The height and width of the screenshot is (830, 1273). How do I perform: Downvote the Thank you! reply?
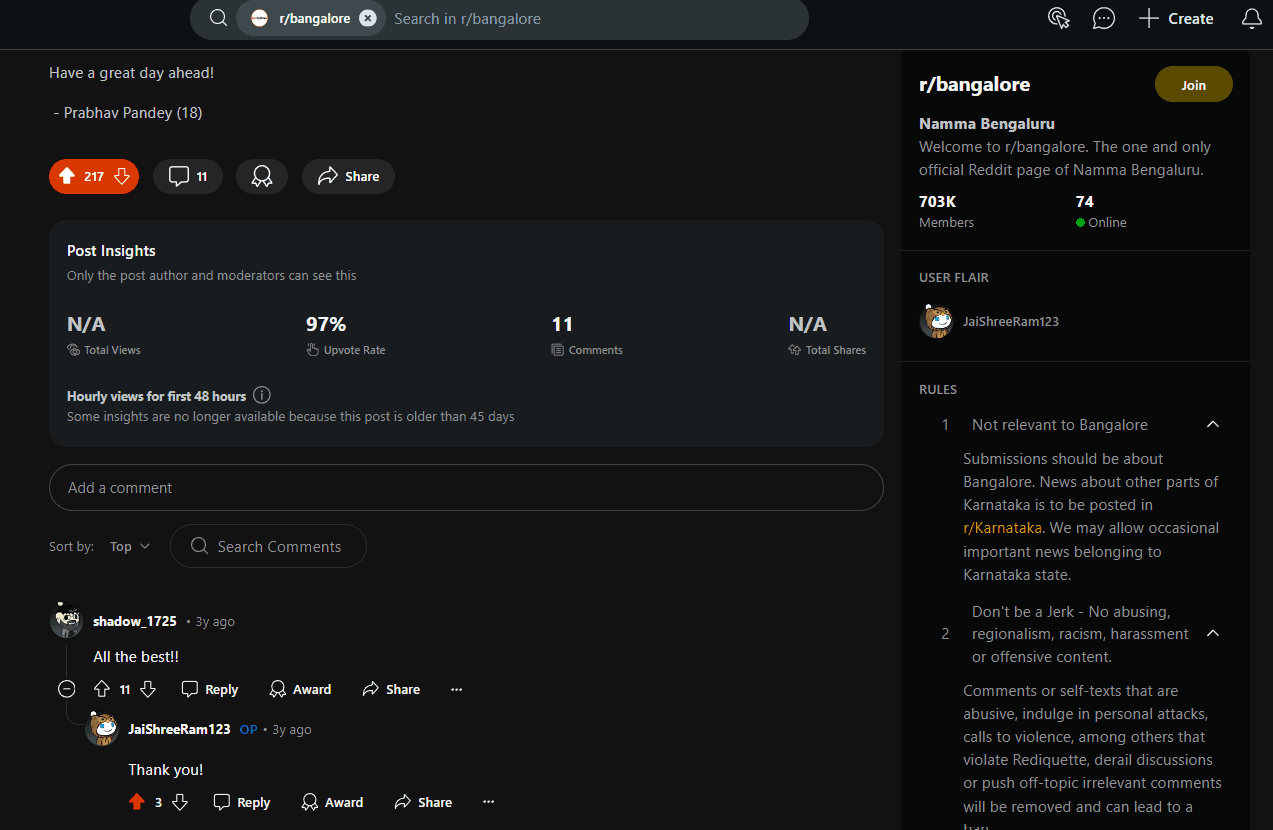[x=180, y=802]
